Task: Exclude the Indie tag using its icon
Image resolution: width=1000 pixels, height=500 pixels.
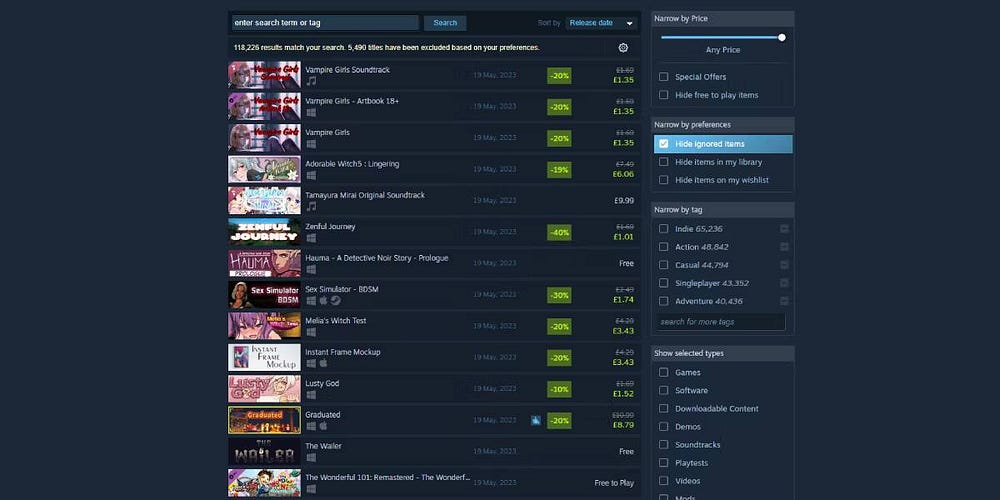Action: pyautogui.click(x=784, y=229)
